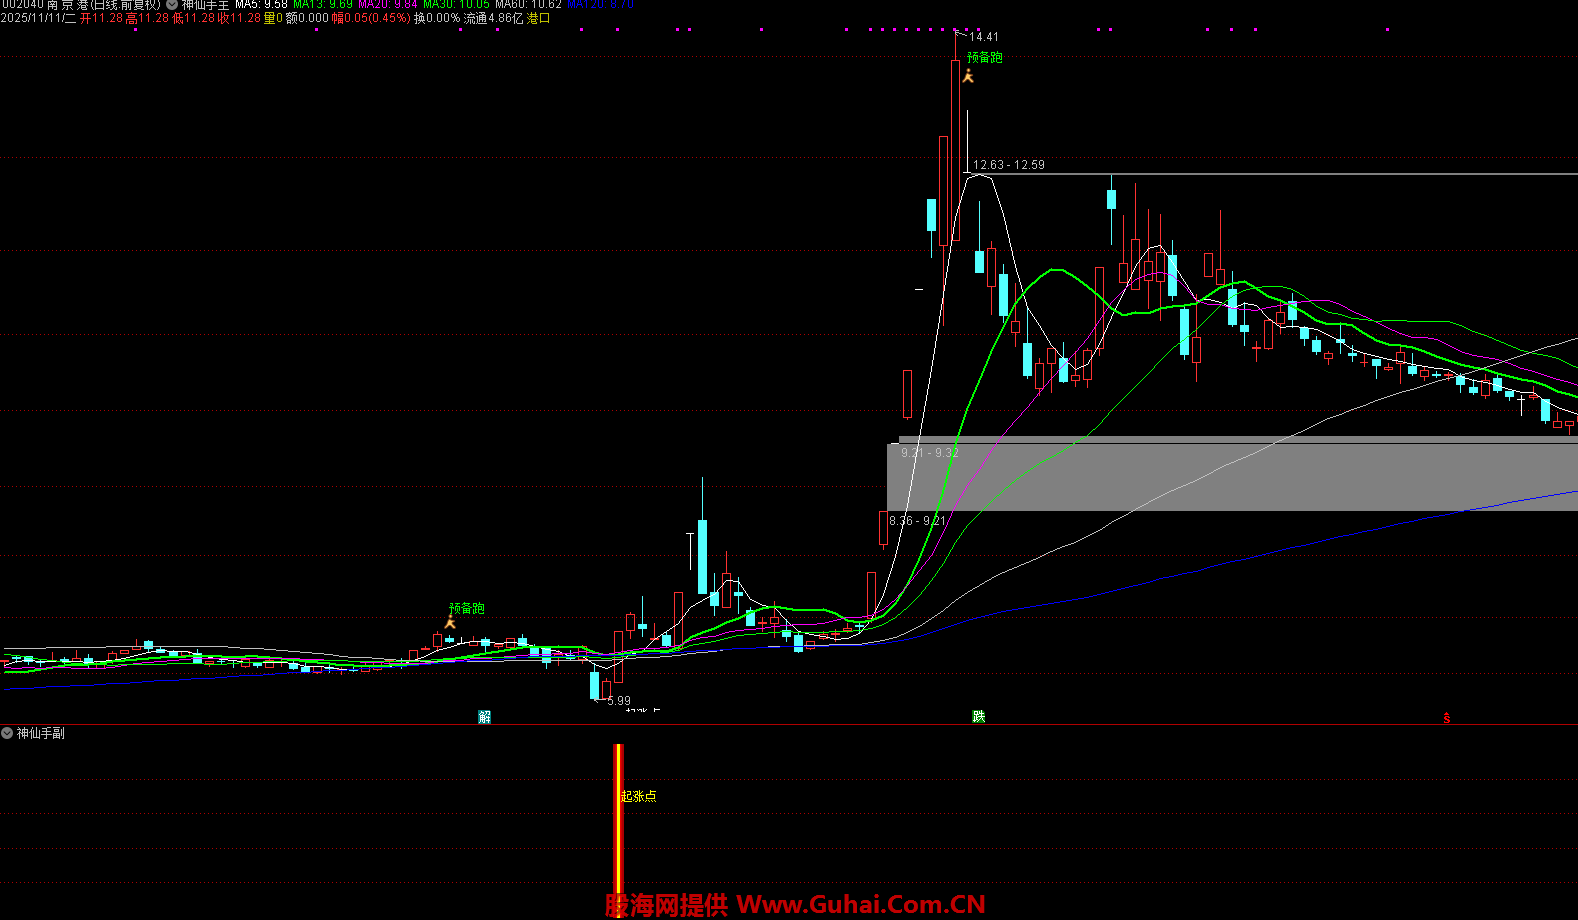
Task: Select the MA13 green indicator label
Action: tap(322, 5)
